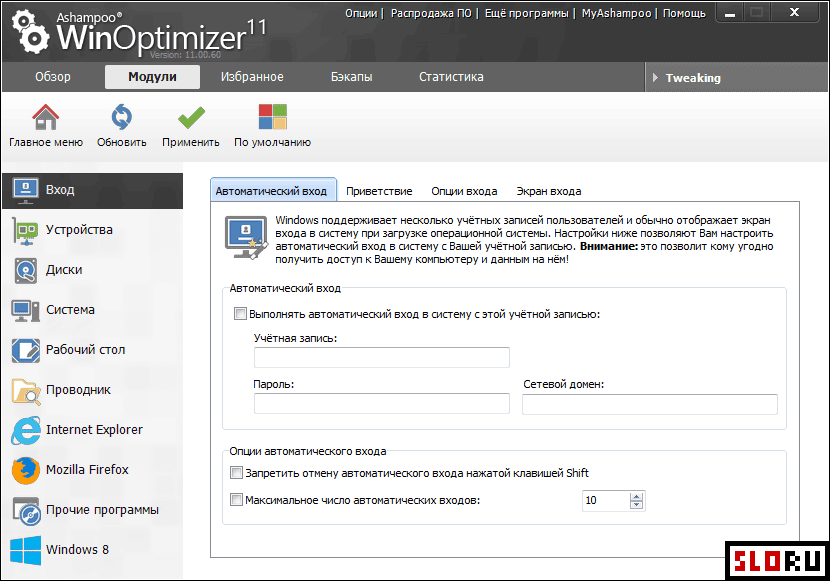Open the Прочие программы sidebar label

pos(102,510)
